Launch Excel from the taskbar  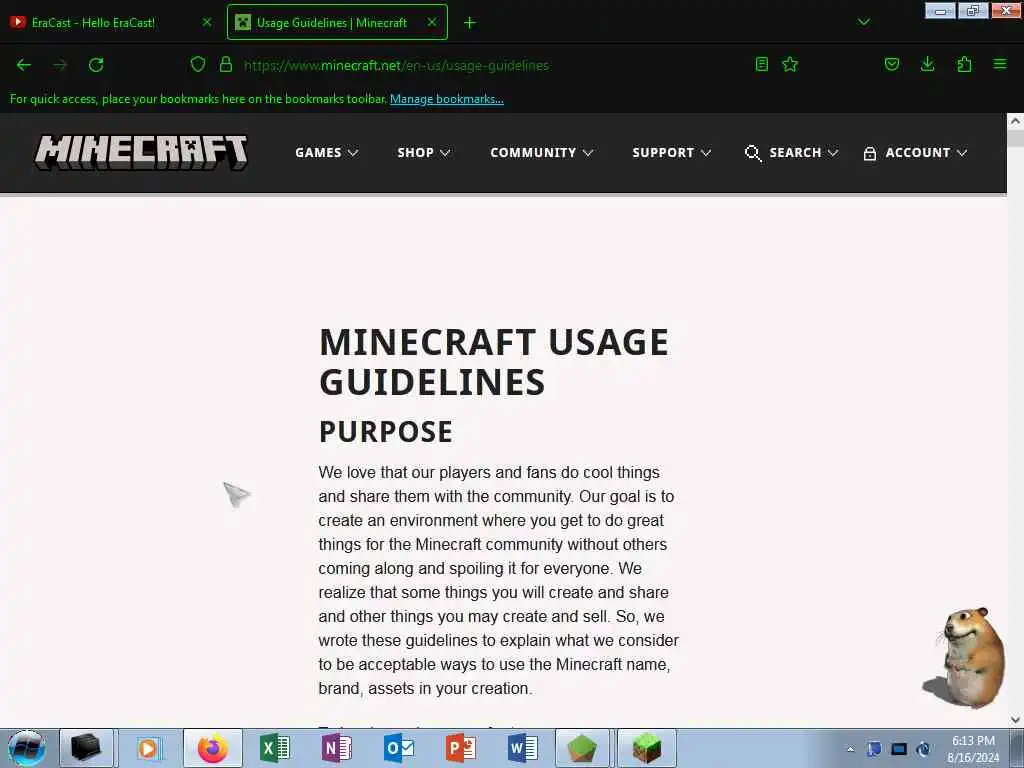click(x=275, y=748)
